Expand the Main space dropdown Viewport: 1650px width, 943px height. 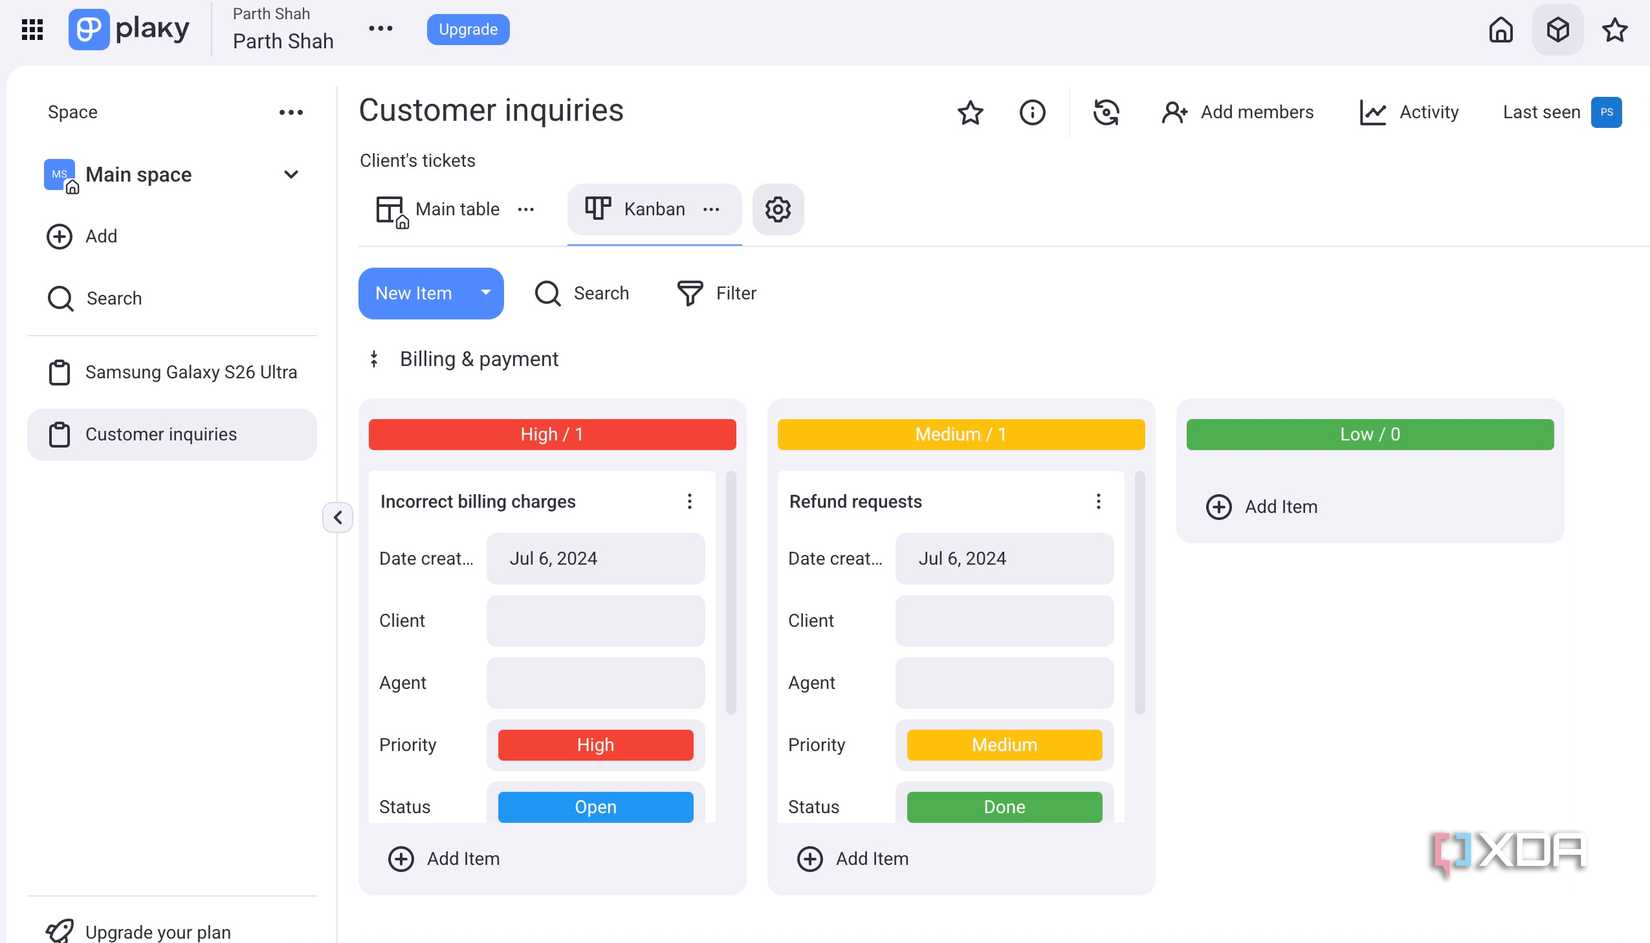tap(291, 175)
